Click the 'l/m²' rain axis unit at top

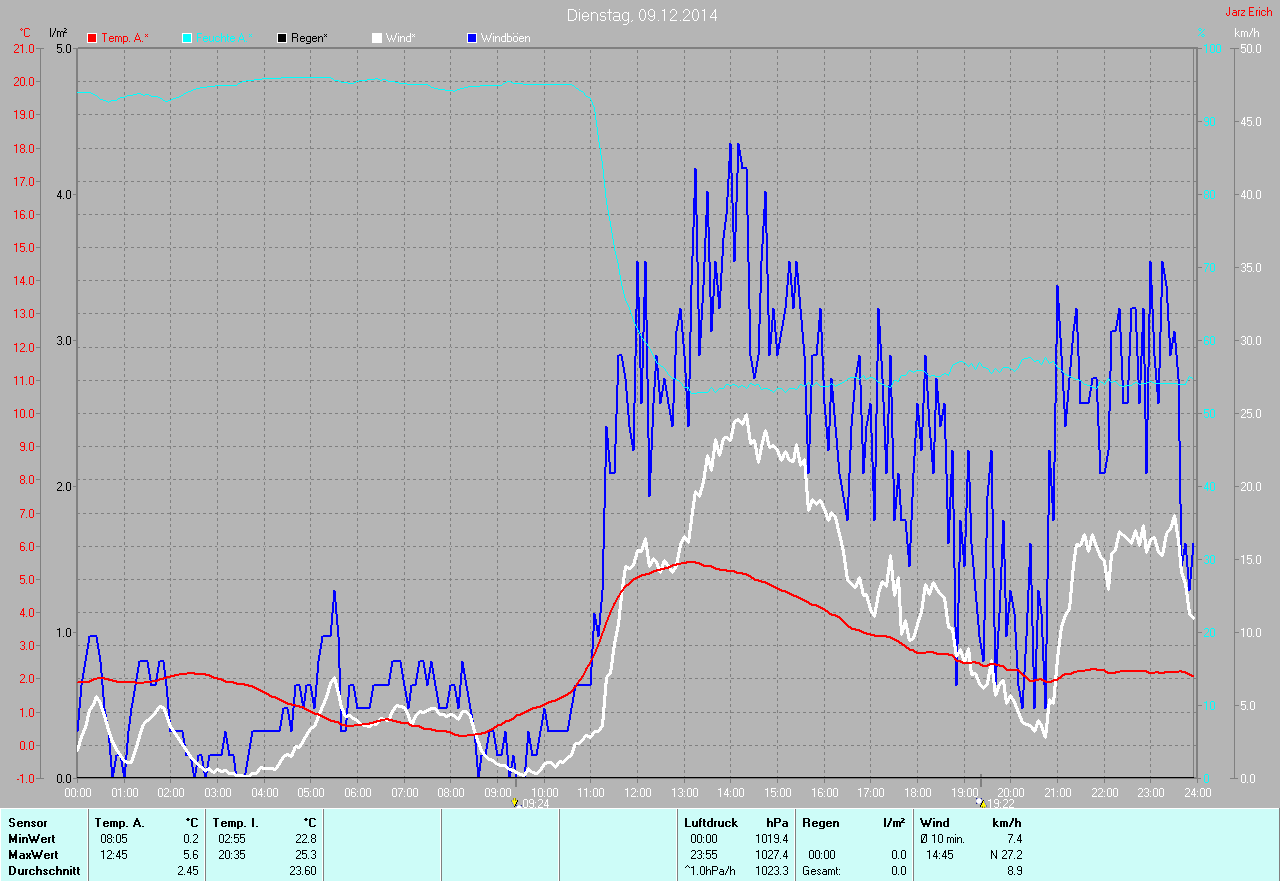pyautogui.click(x=58, y=33)
